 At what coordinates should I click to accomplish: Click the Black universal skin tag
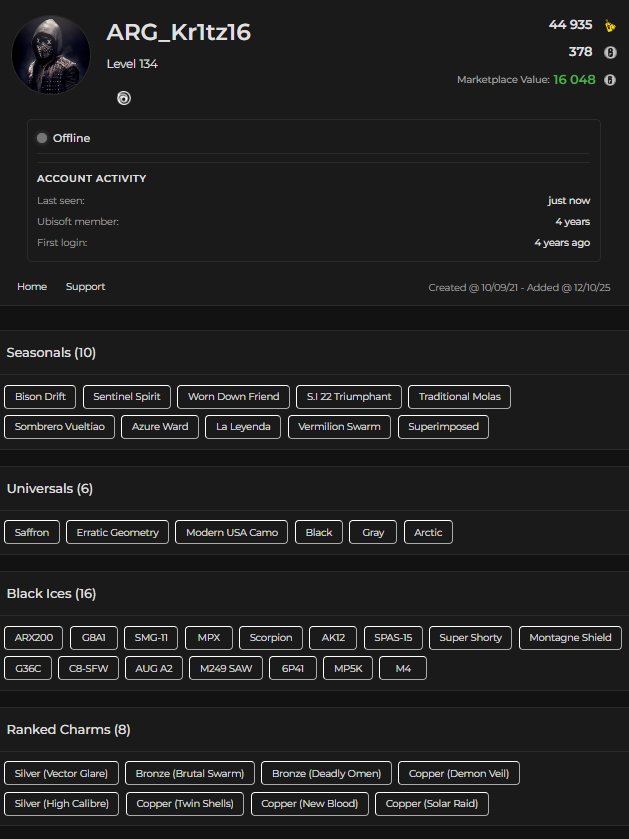coord(319,532)
